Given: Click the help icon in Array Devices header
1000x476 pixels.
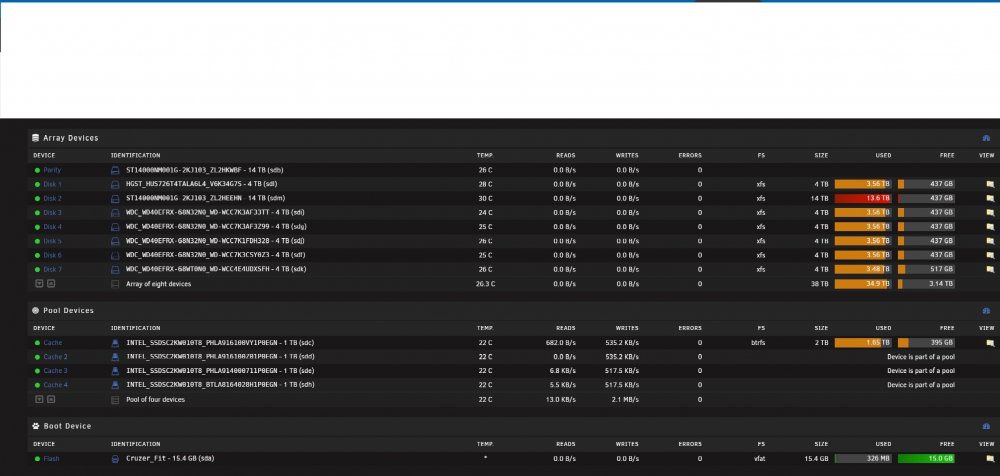Looking at the screenshot, I should [987, 138].
